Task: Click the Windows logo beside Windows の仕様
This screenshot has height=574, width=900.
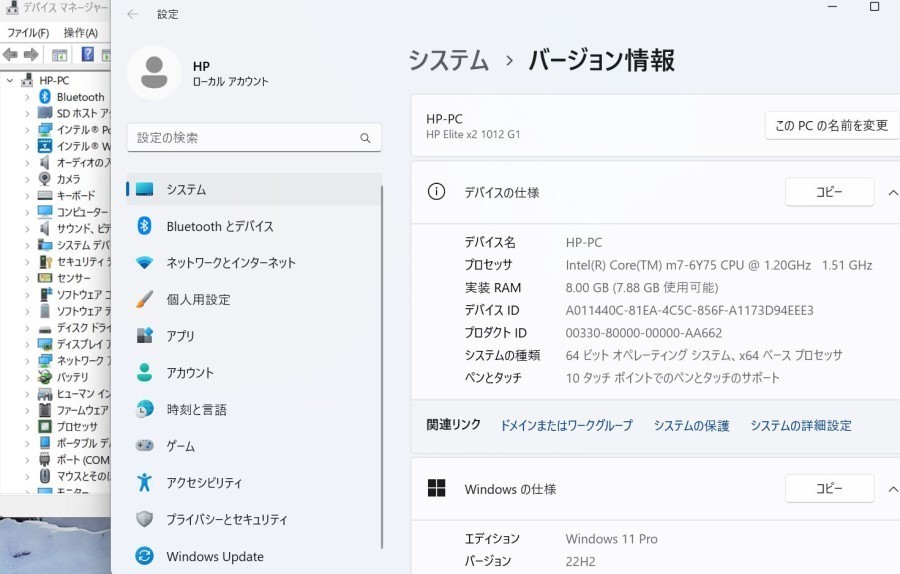Action: pyautogui.click(x=436, y=488)
